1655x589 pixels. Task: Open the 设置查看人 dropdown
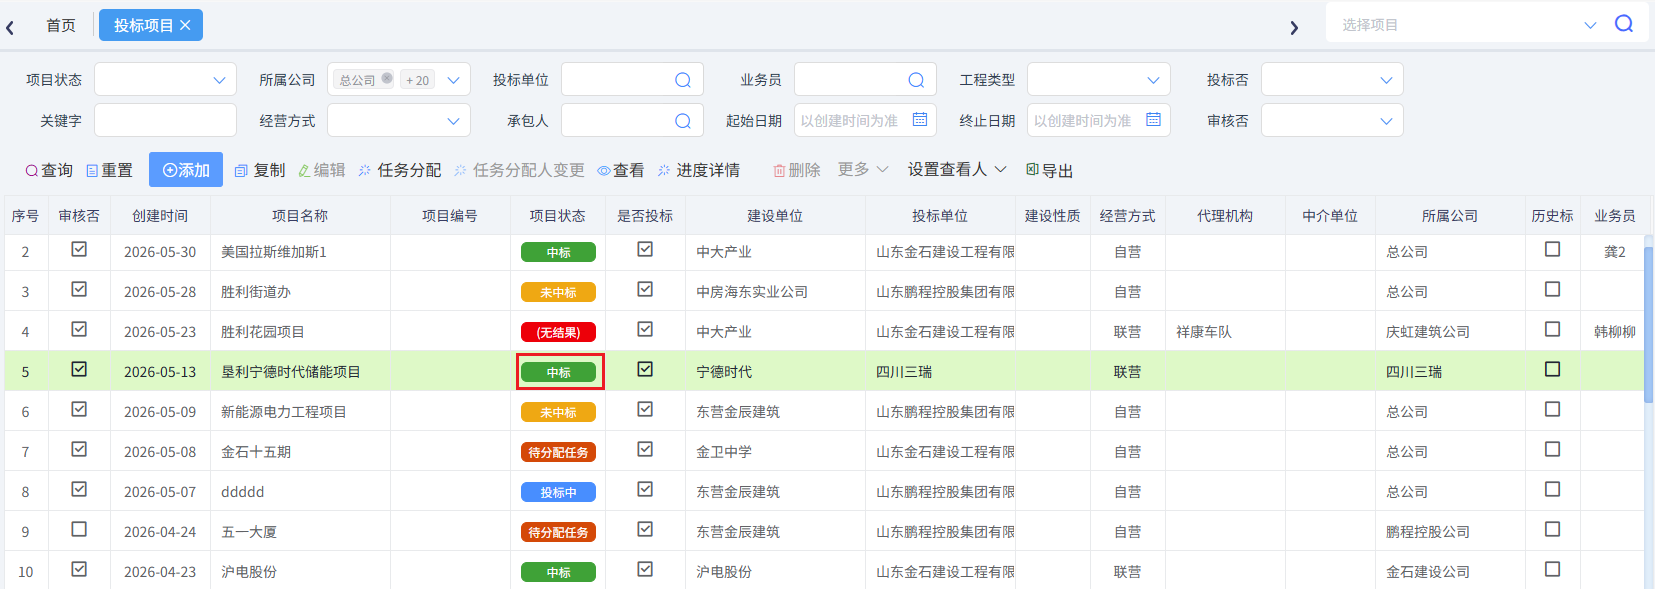tap(957, 169)
